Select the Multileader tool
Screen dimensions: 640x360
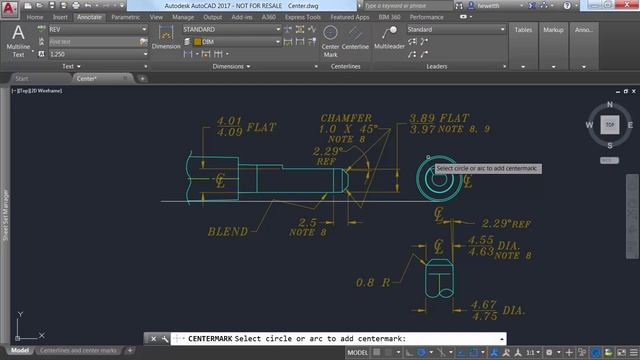(389, 37)
